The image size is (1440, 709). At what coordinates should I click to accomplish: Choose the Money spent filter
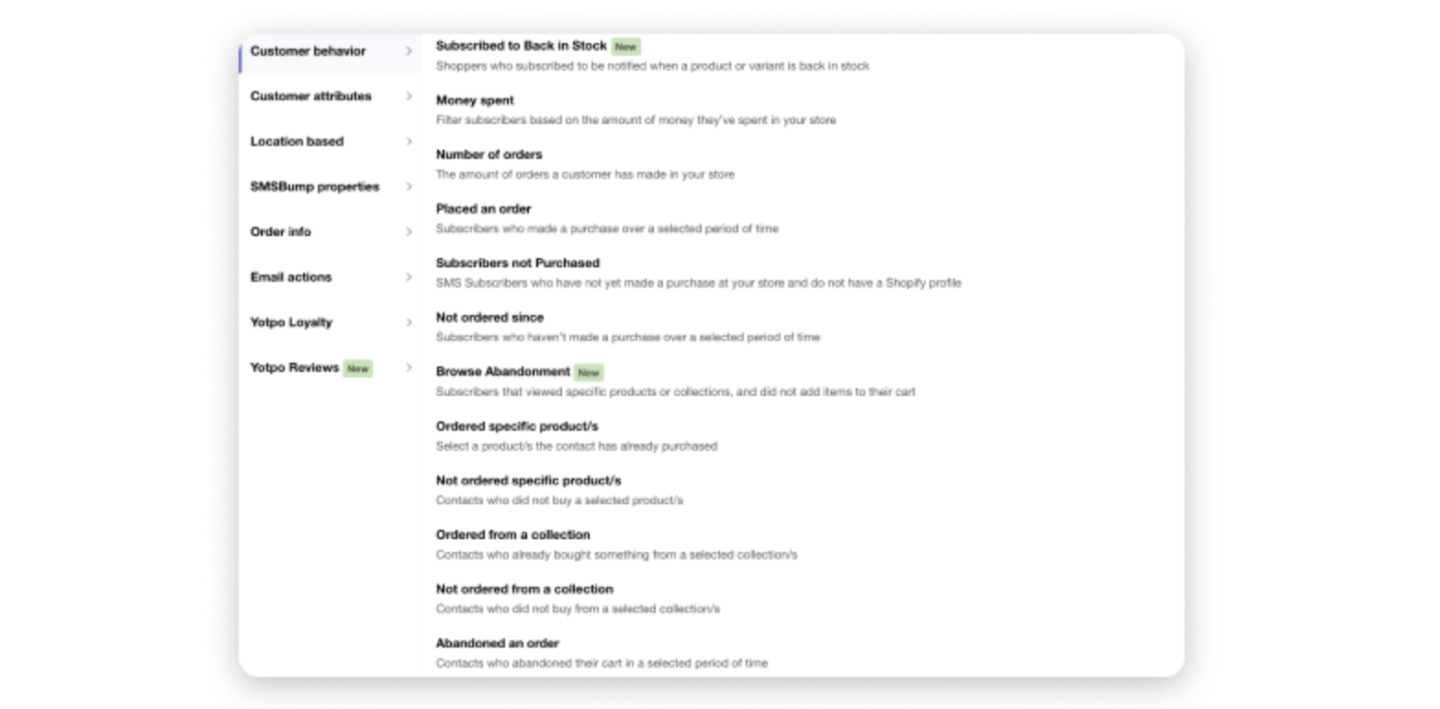[x=474, y=100]
